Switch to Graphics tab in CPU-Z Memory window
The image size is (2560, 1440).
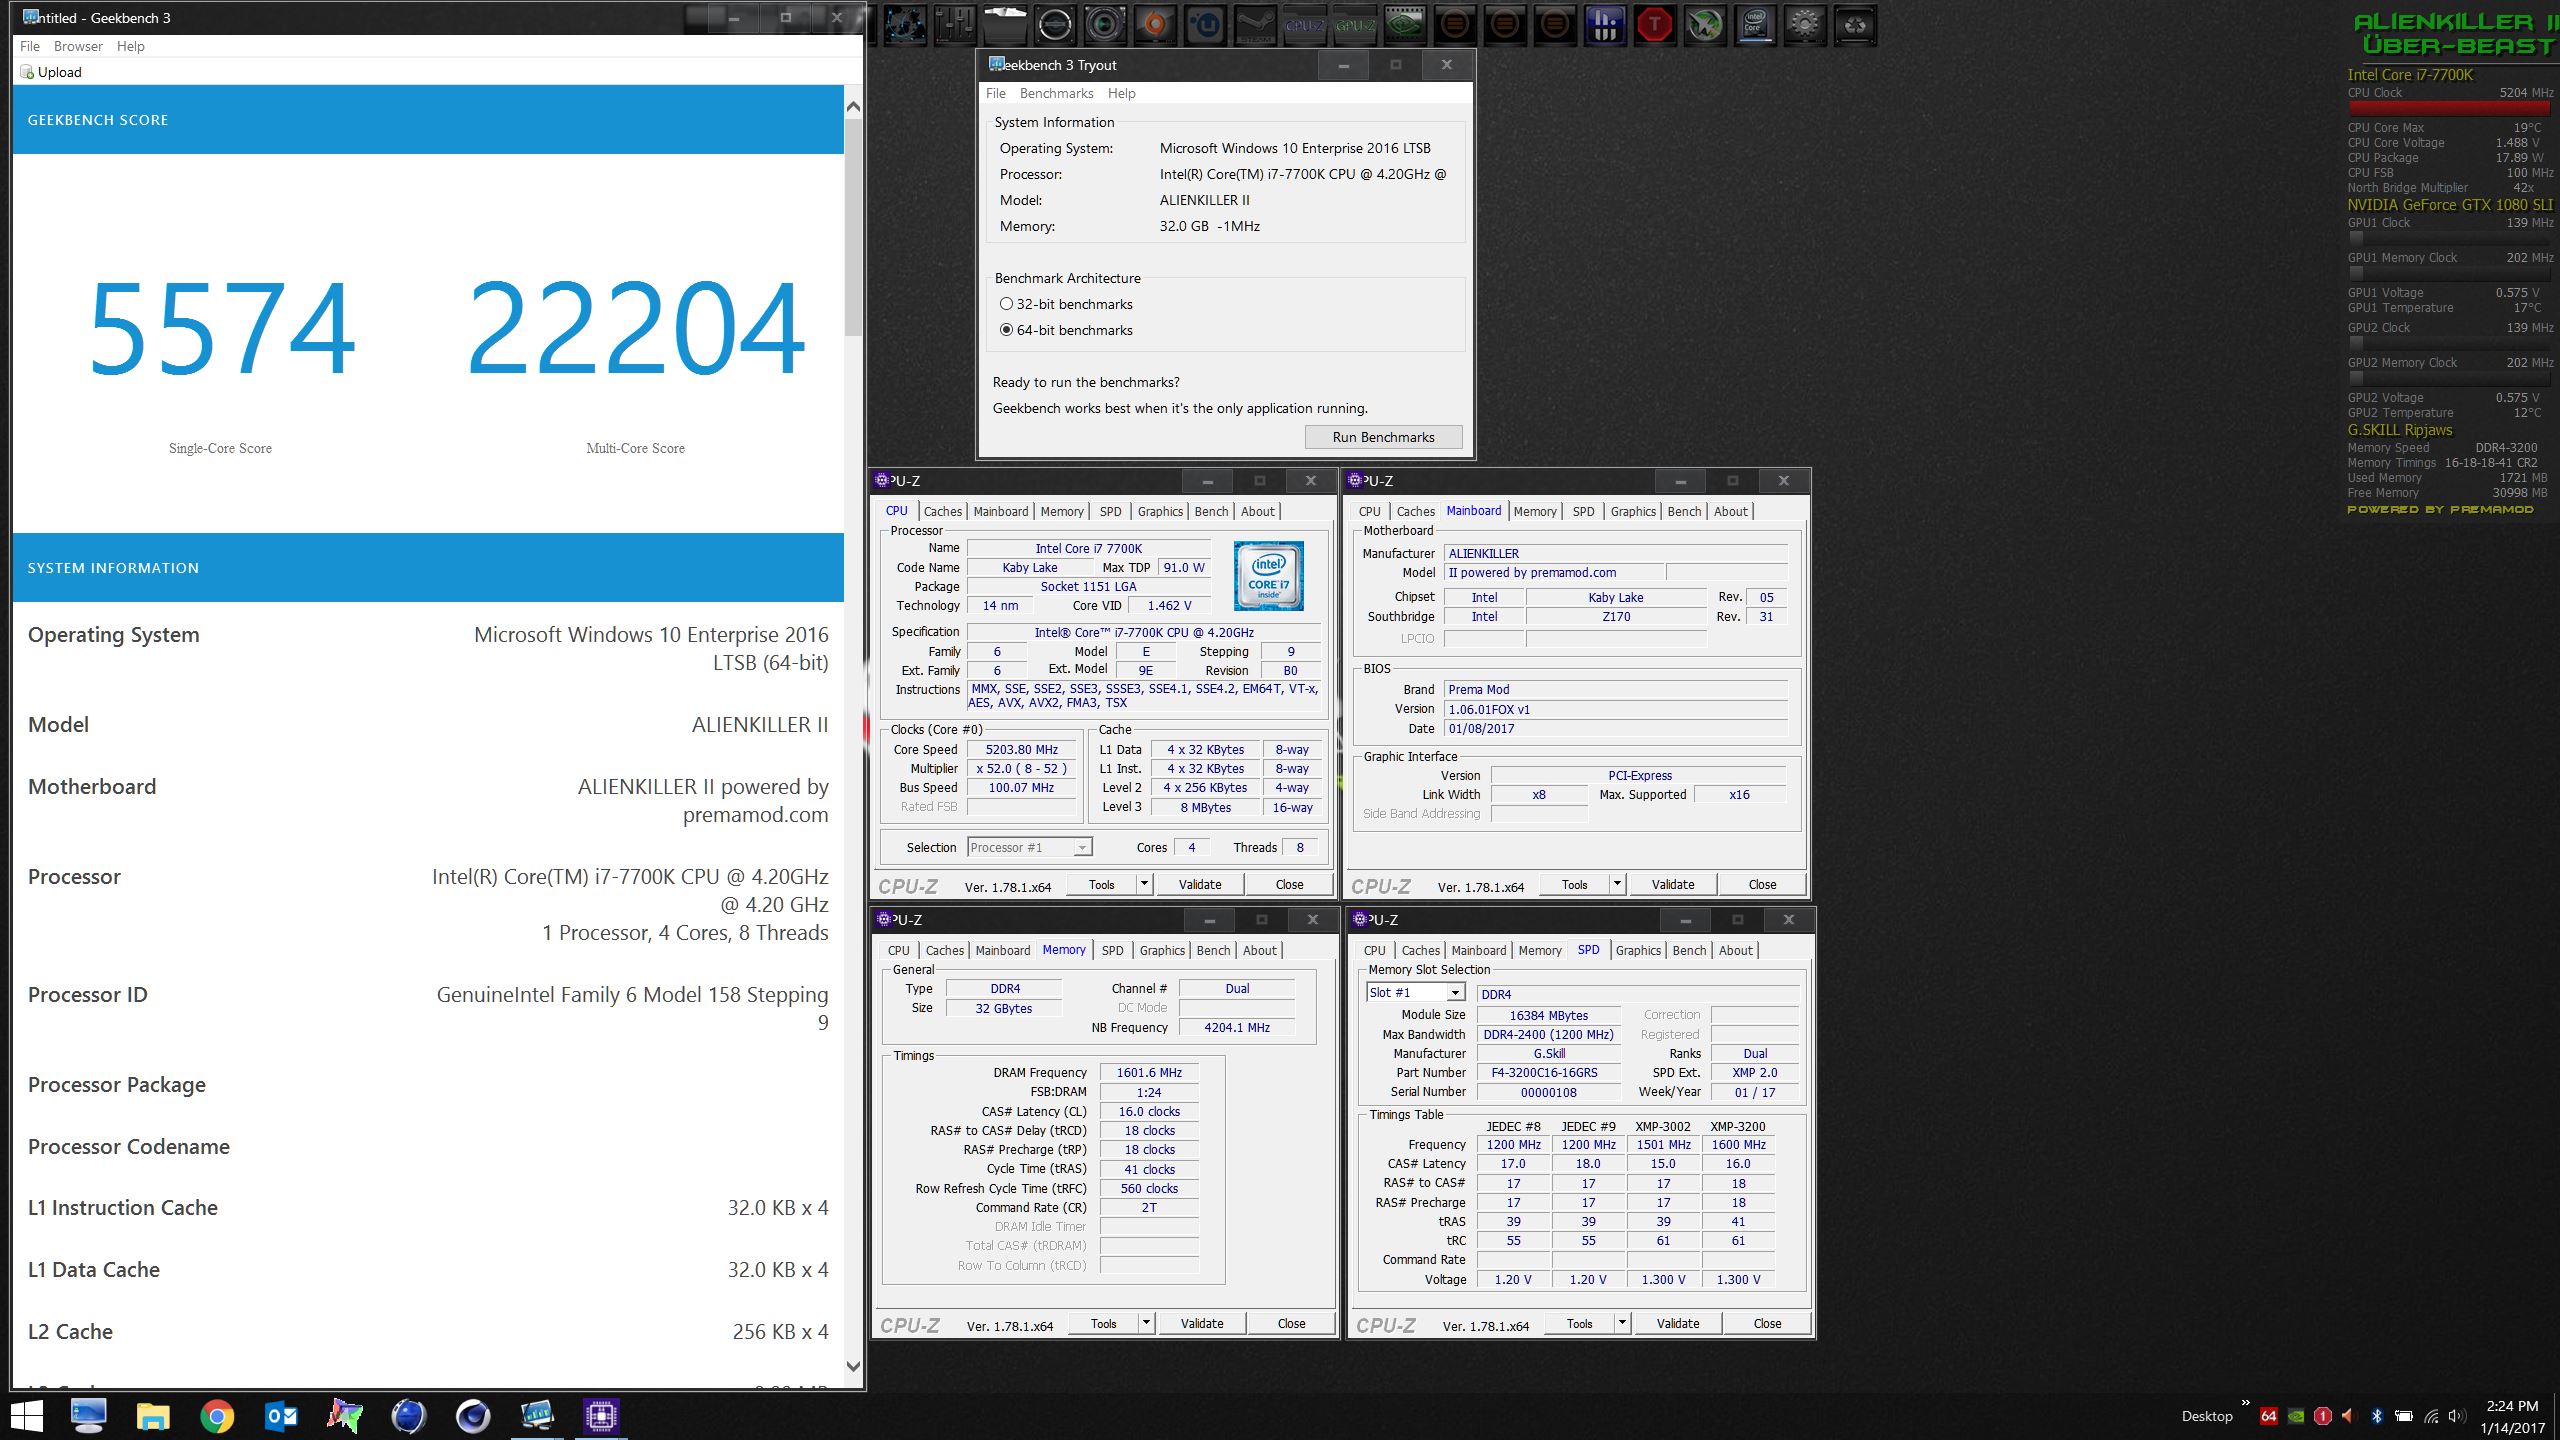pyautogui.click(x=1162, y=950)
